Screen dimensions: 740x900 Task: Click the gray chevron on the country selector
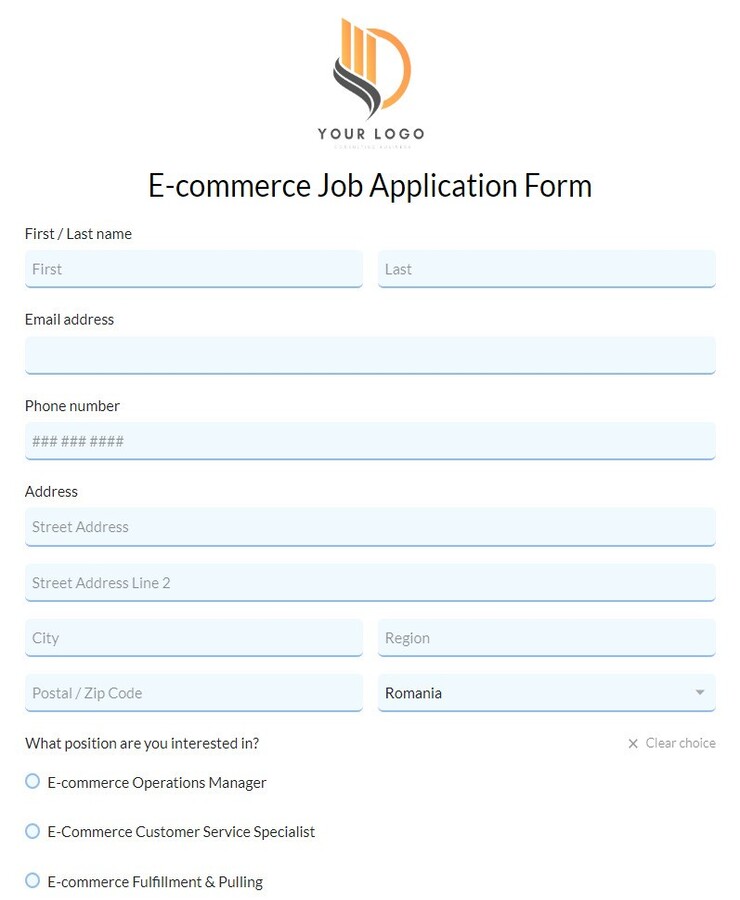tap(701, 693)
